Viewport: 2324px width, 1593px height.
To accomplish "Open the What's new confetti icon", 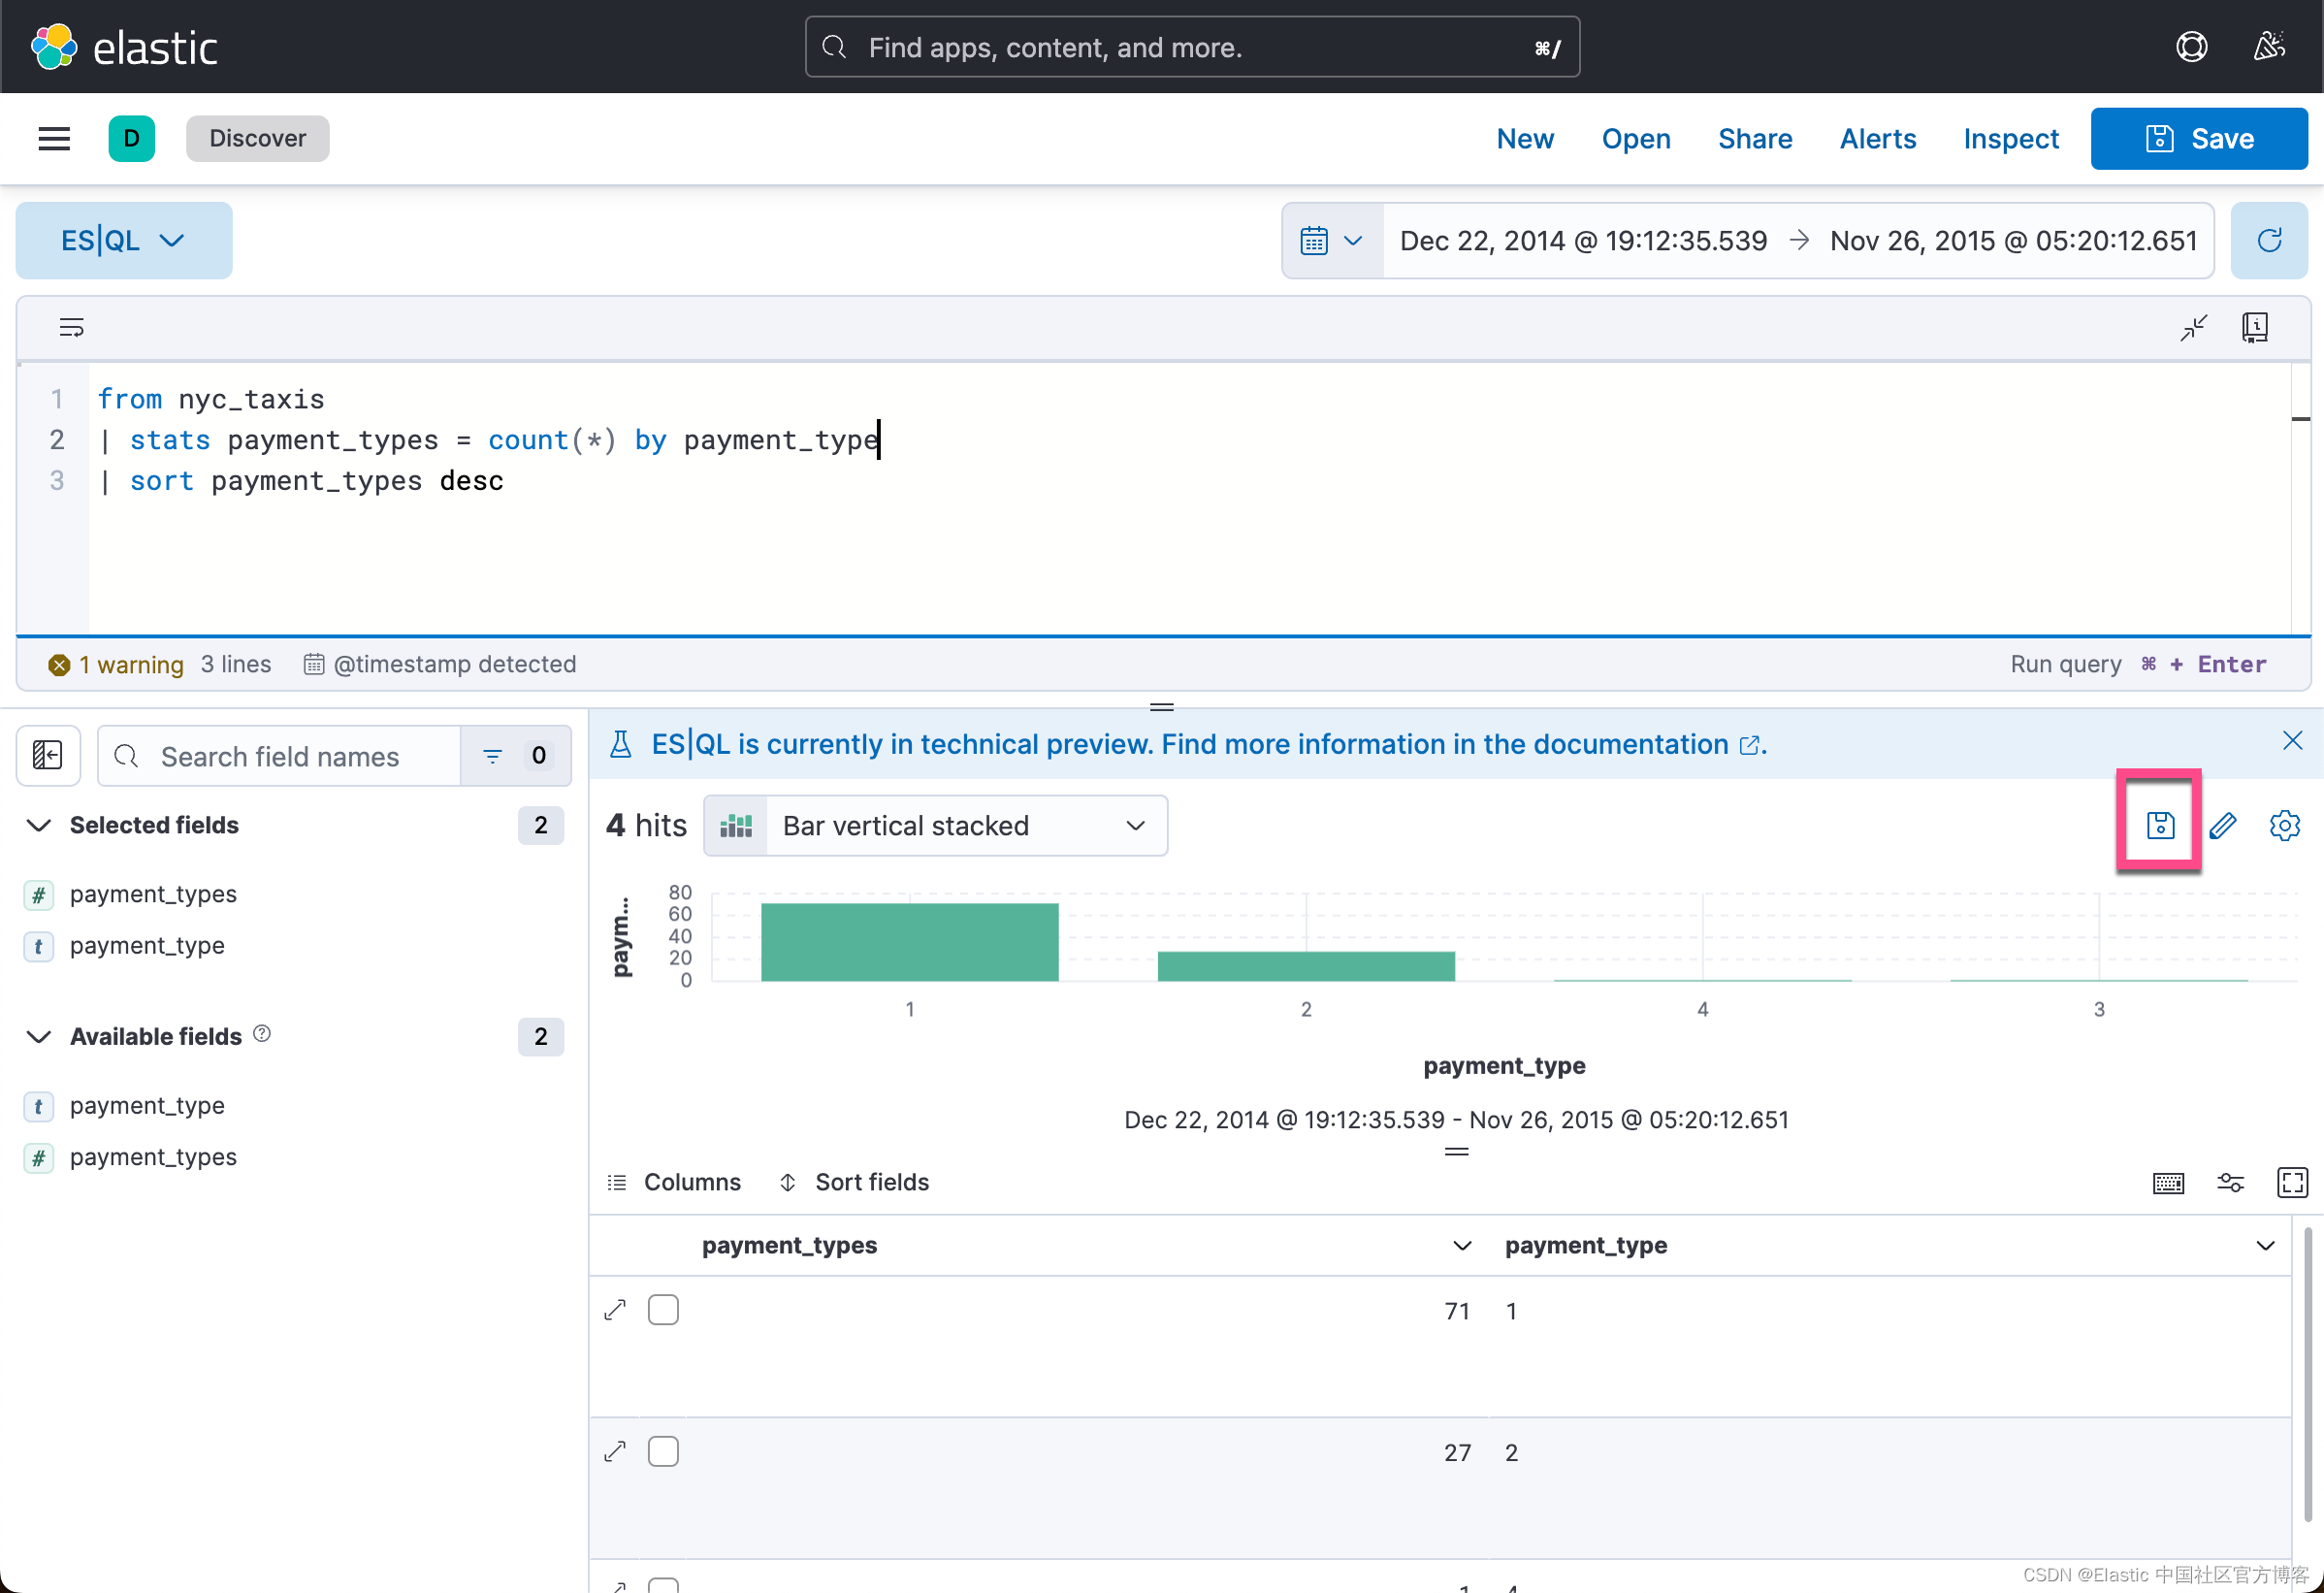I will click(2268, 46).
